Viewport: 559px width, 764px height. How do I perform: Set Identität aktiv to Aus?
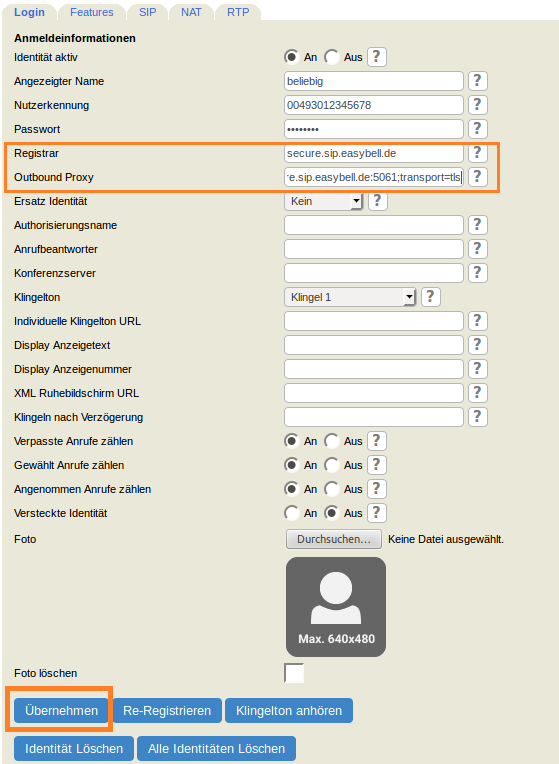coord(332,57)
